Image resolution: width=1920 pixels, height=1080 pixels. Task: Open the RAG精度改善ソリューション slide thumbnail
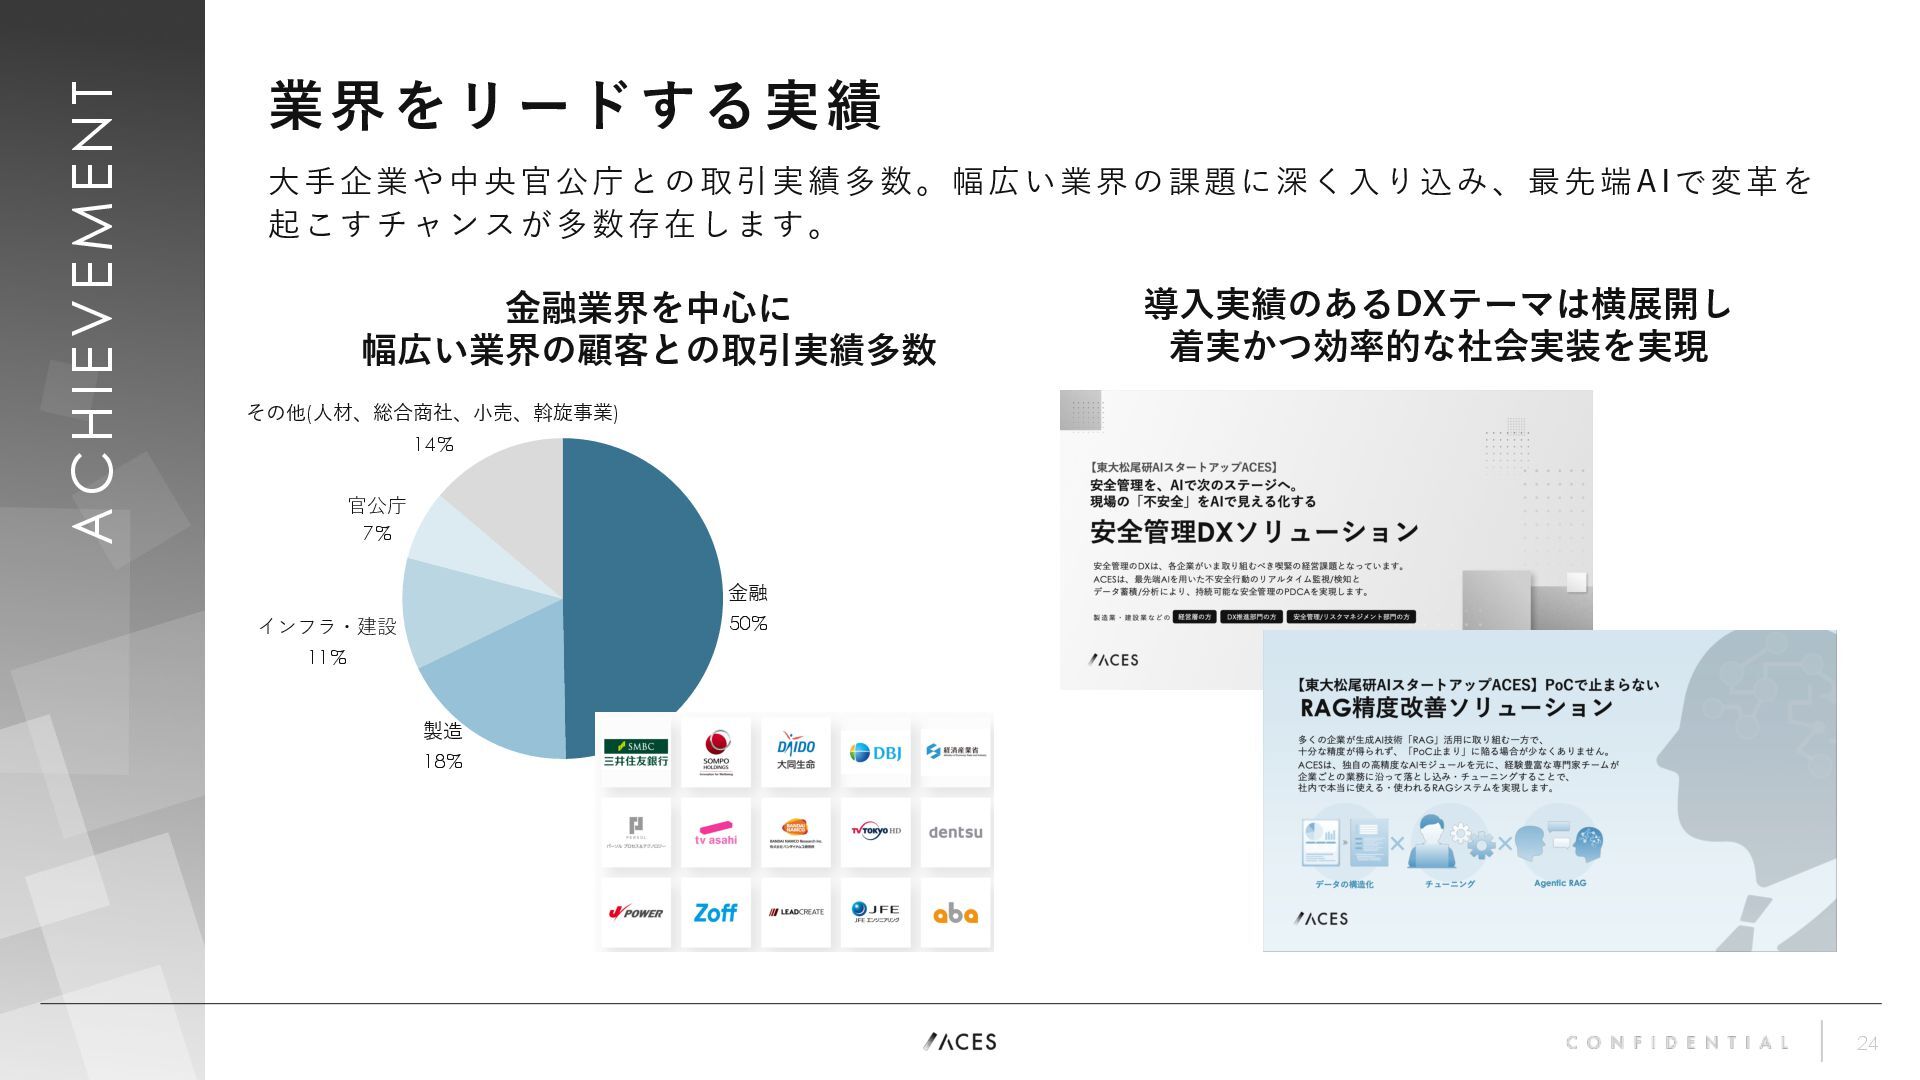coord(1548,790)
